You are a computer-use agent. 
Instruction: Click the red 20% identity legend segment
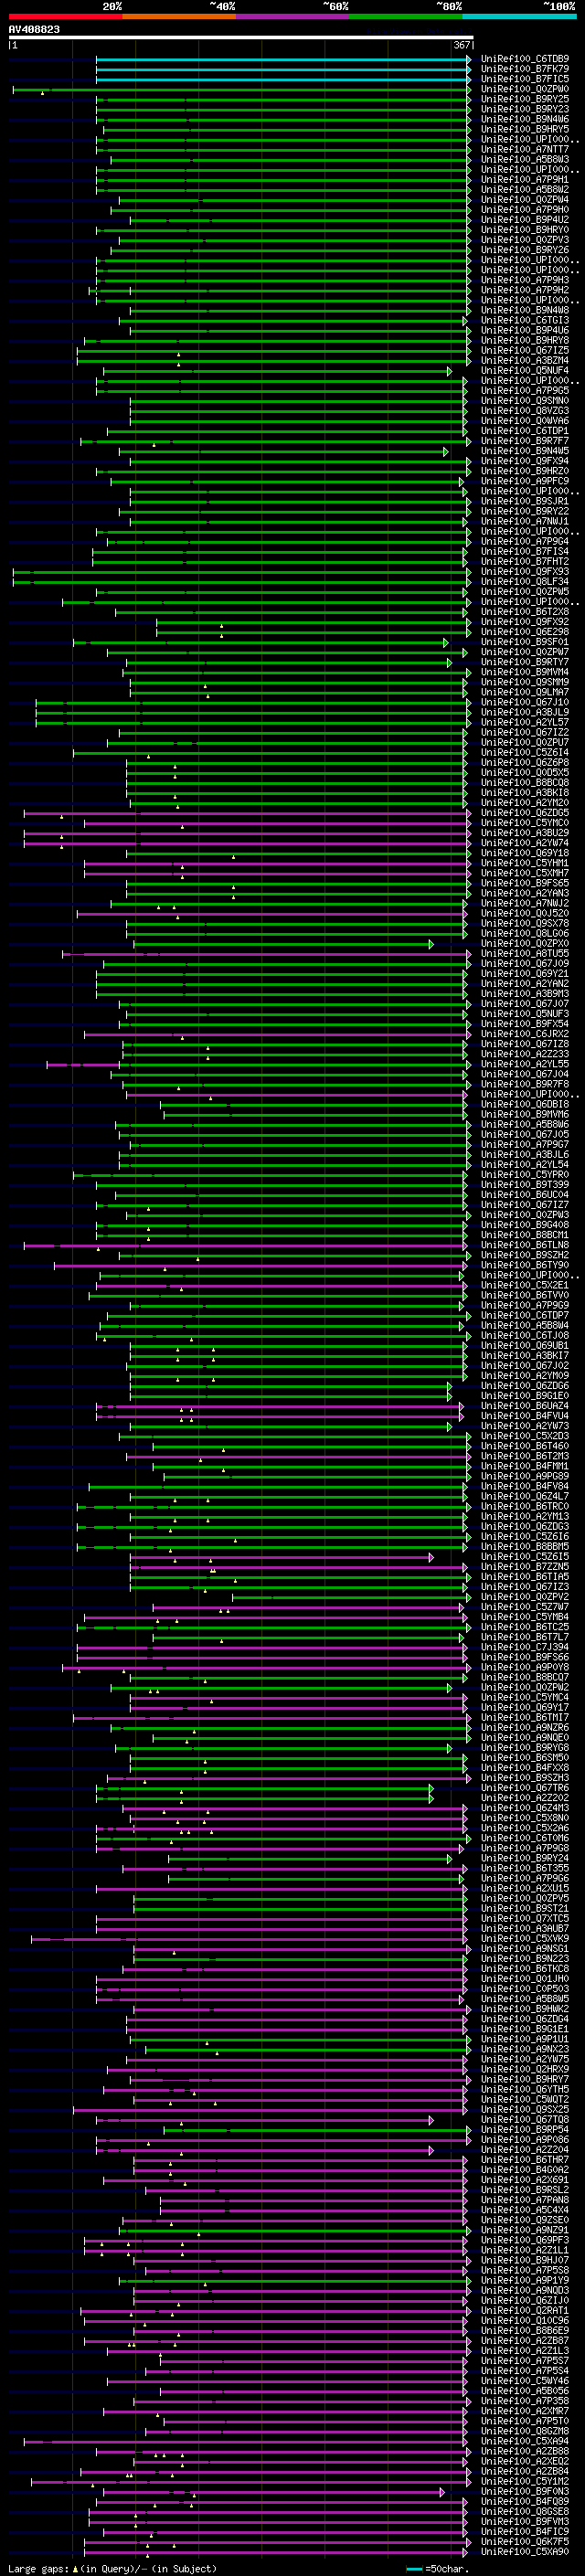(x=65, y=16)
